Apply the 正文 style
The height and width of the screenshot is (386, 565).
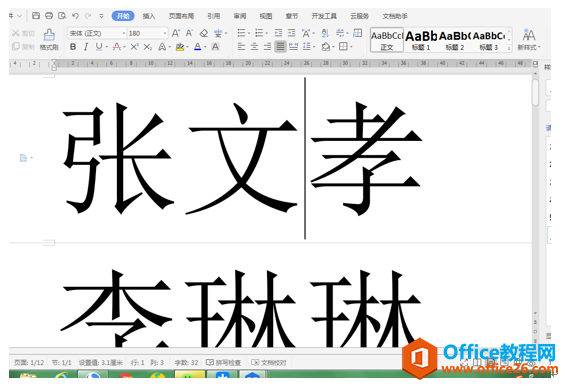coord(387,40)
